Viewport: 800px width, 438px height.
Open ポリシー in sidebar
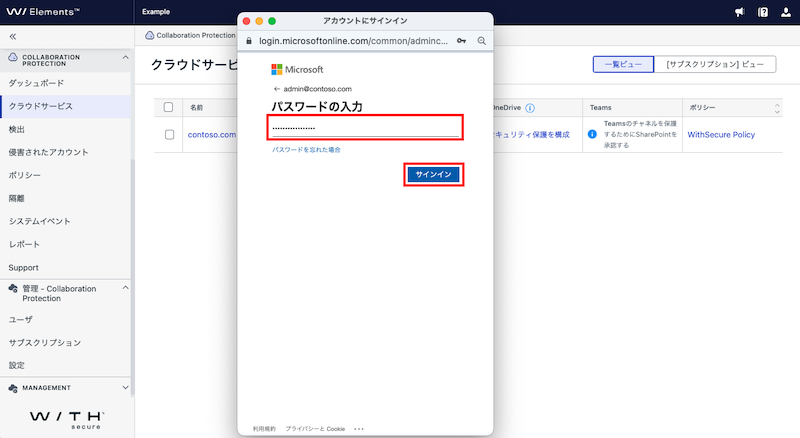65,175
